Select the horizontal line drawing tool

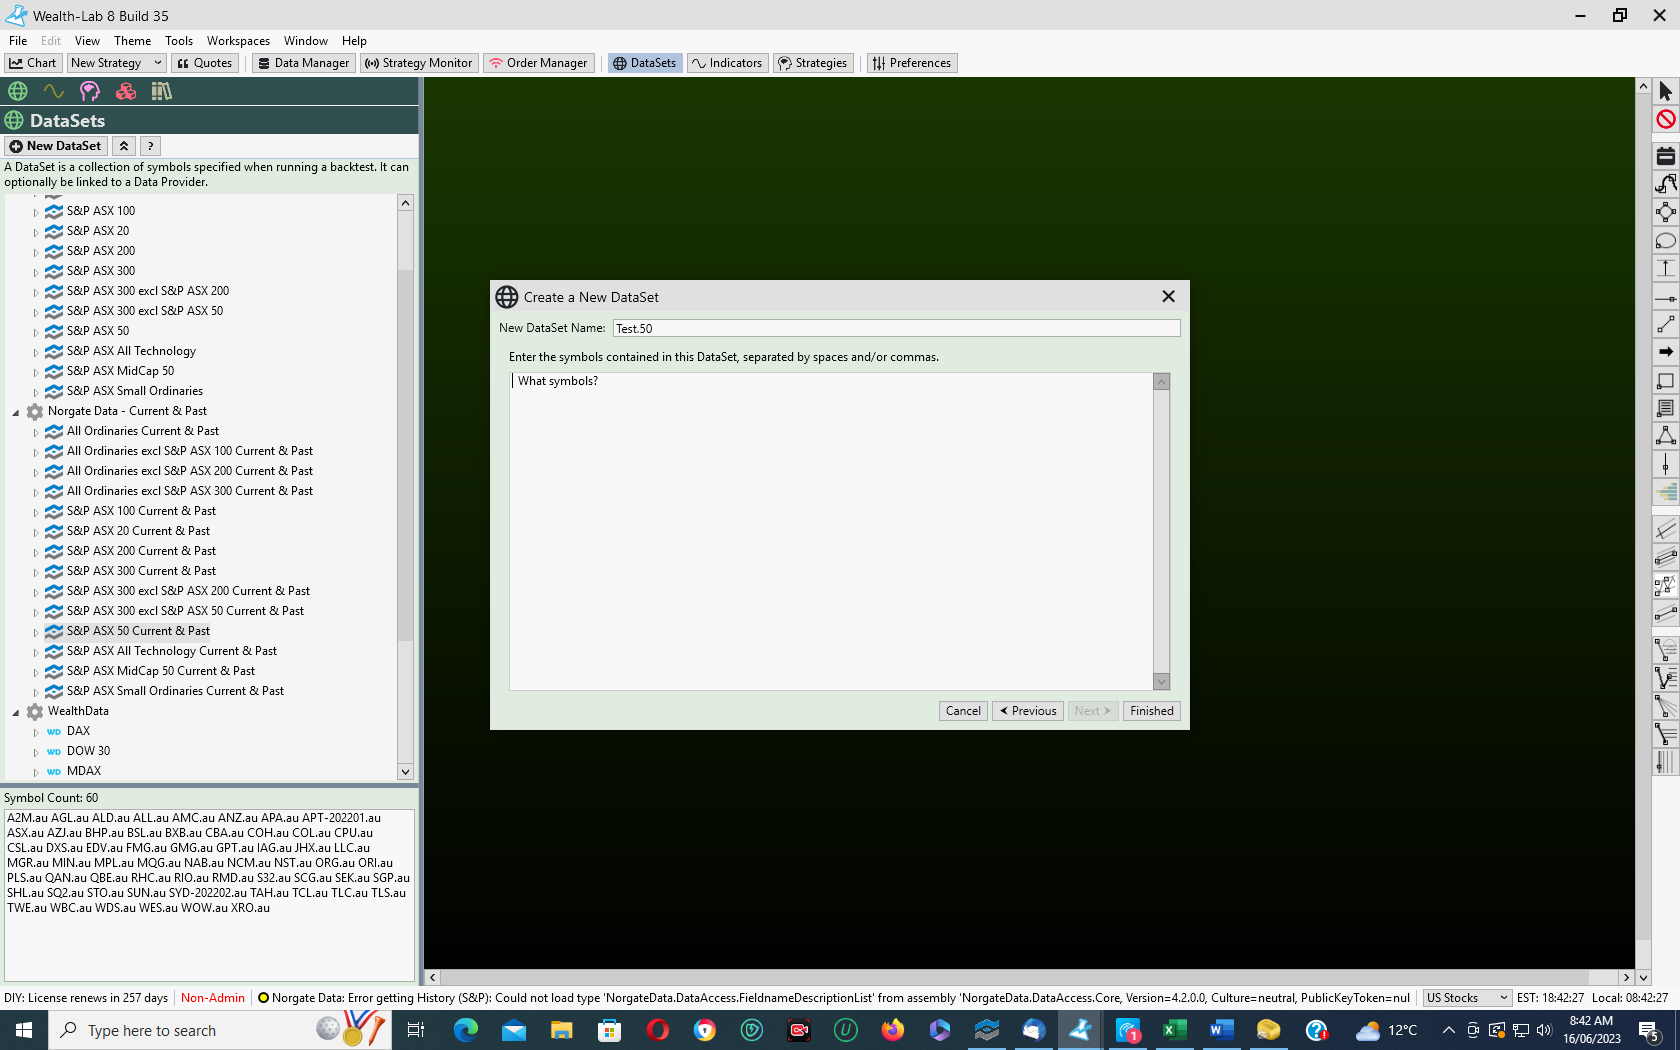pos(1666,298)
